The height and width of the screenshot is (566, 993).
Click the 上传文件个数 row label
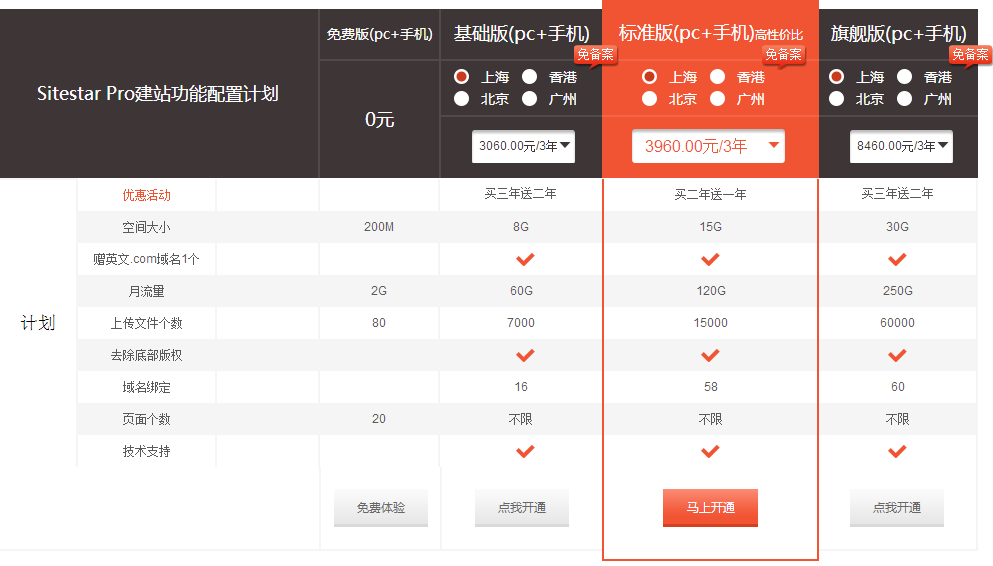click(146, 324)
